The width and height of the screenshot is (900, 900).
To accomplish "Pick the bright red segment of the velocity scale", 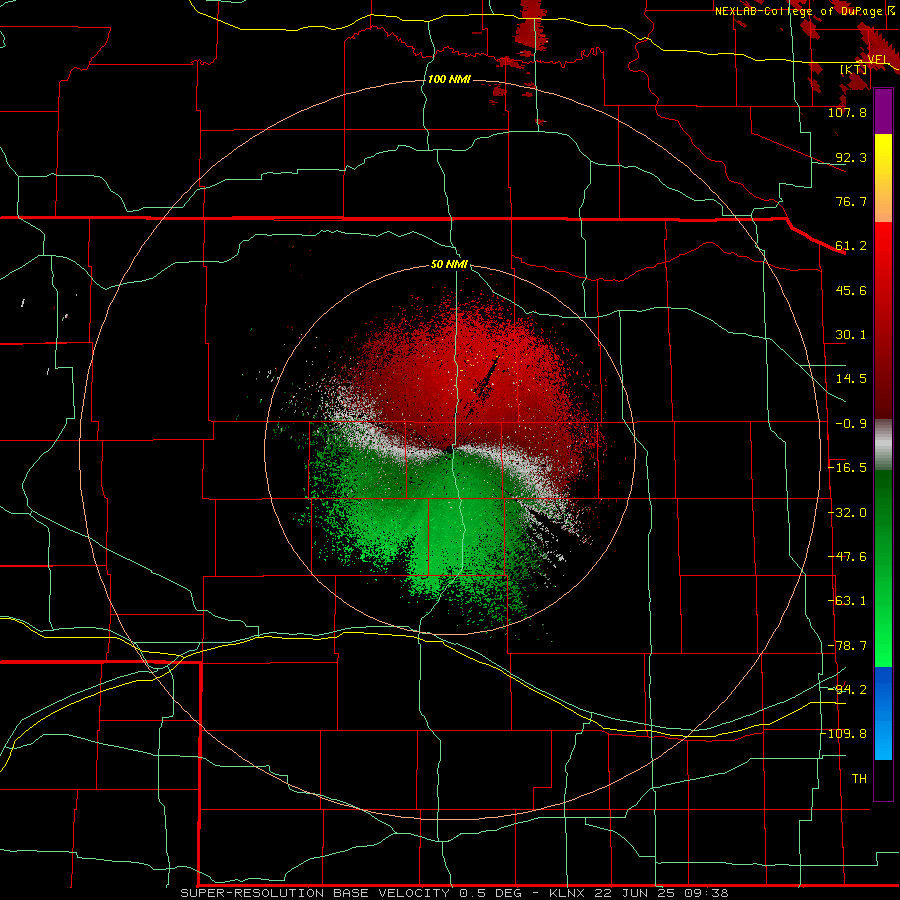I will 883,246.
